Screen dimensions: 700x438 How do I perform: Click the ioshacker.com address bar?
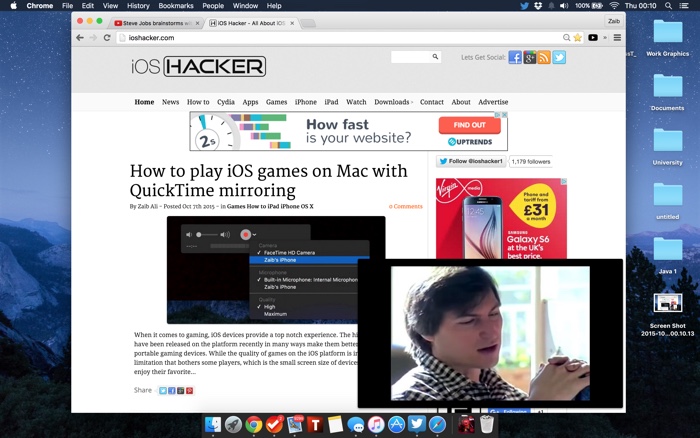click(x=339, y=38)
